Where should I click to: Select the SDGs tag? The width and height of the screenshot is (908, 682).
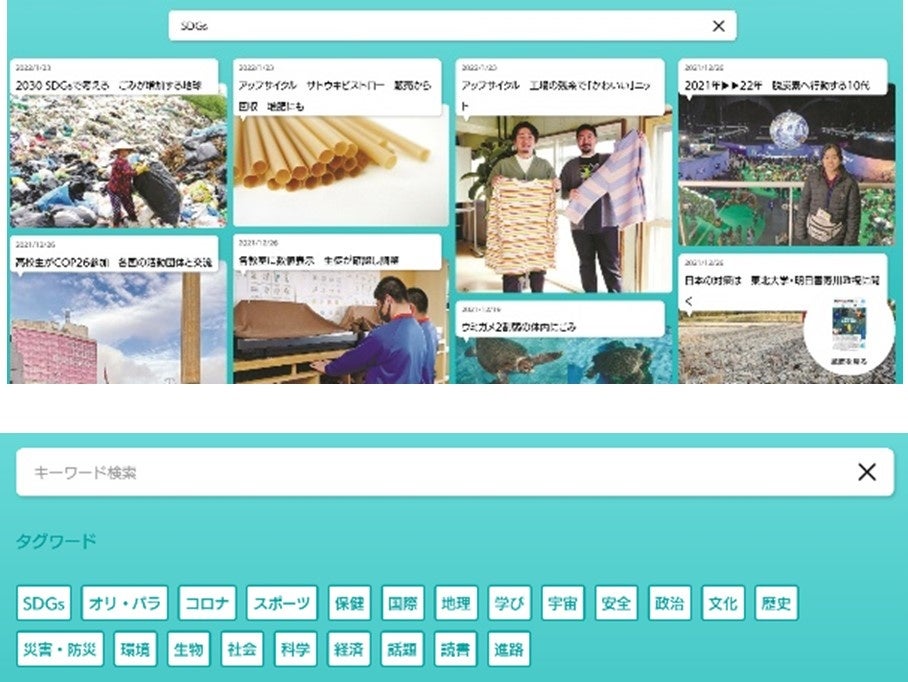pos(43,603)
